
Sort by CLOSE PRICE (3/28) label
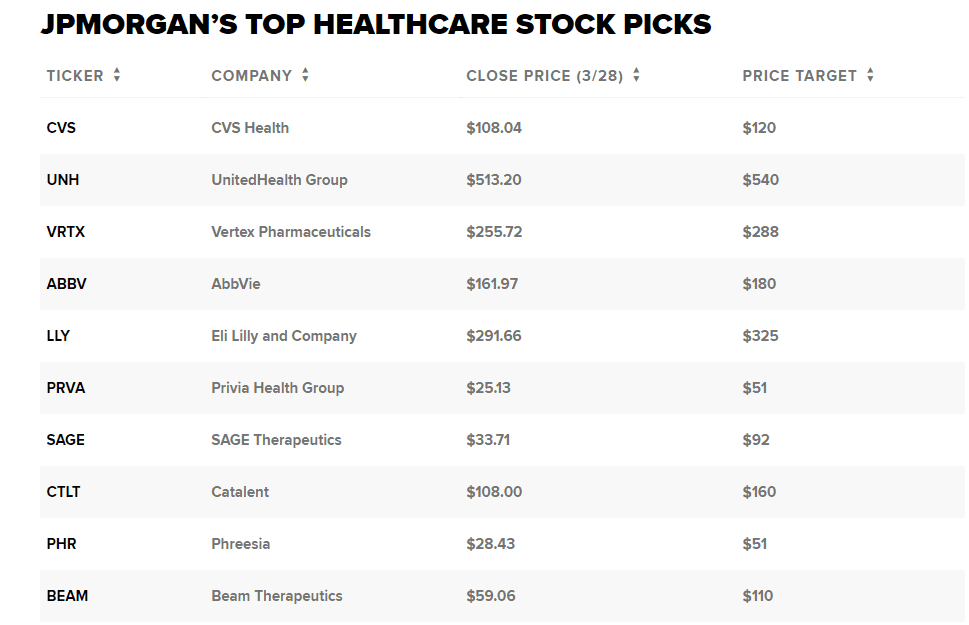tap(545, 76)
